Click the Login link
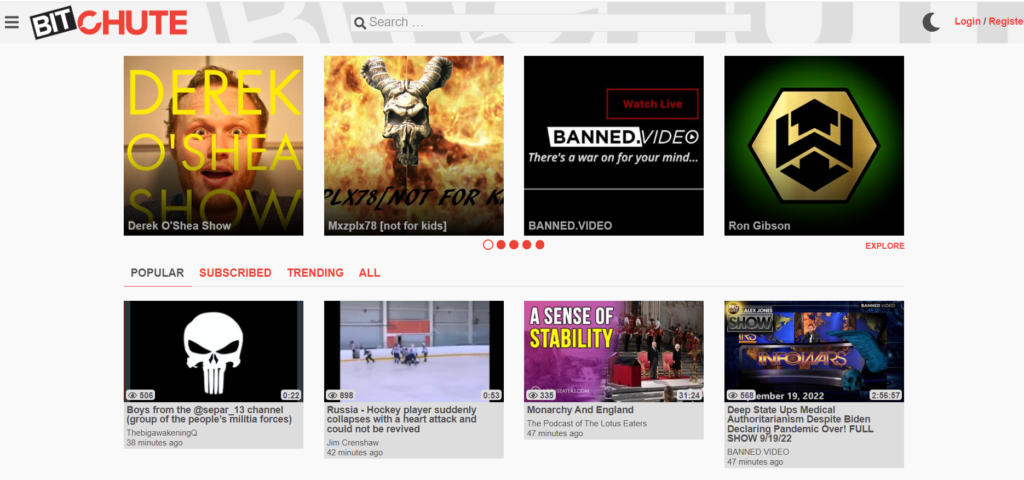Image resolution: width=1024 pixels, height=480 pixels. [967, 21]
